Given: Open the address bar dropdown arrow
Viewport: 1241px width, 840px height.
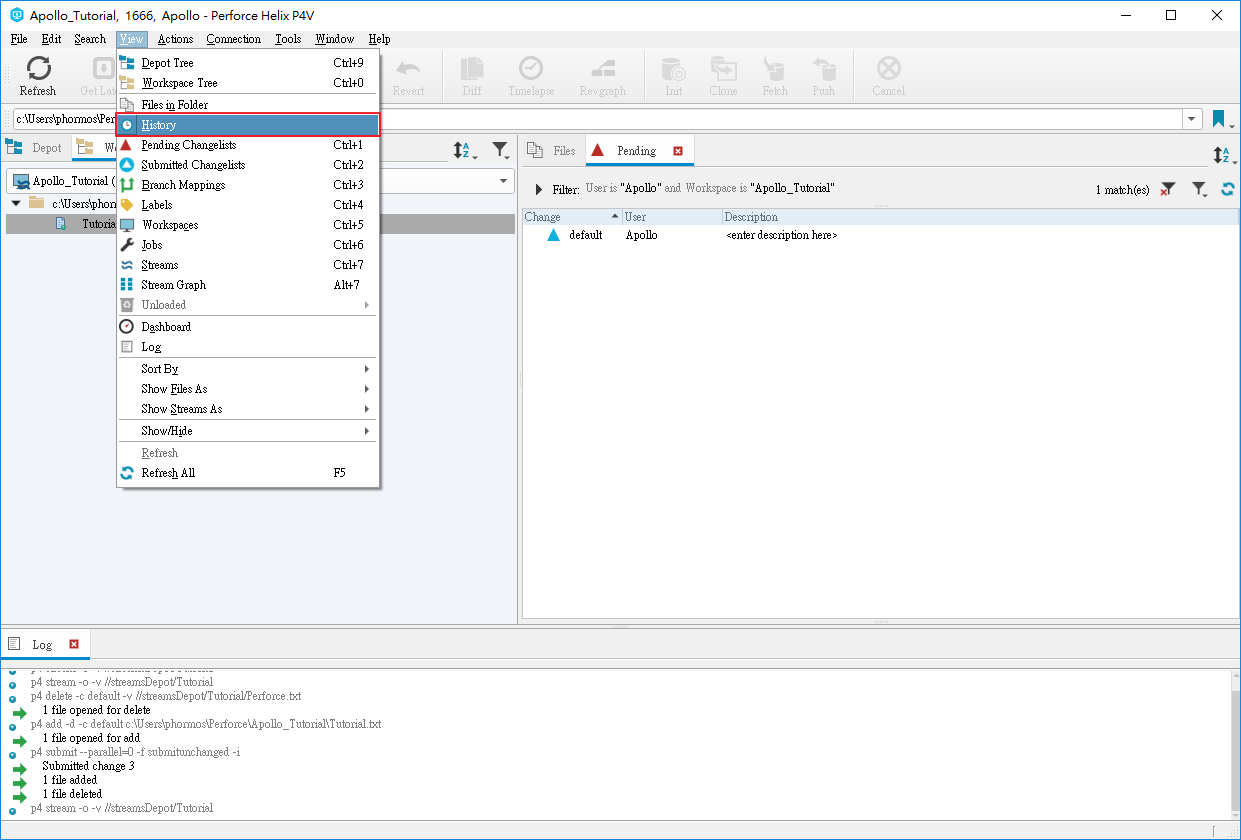Looking at the screenshot, I should pyautogui.click(x=1192, y=119).
